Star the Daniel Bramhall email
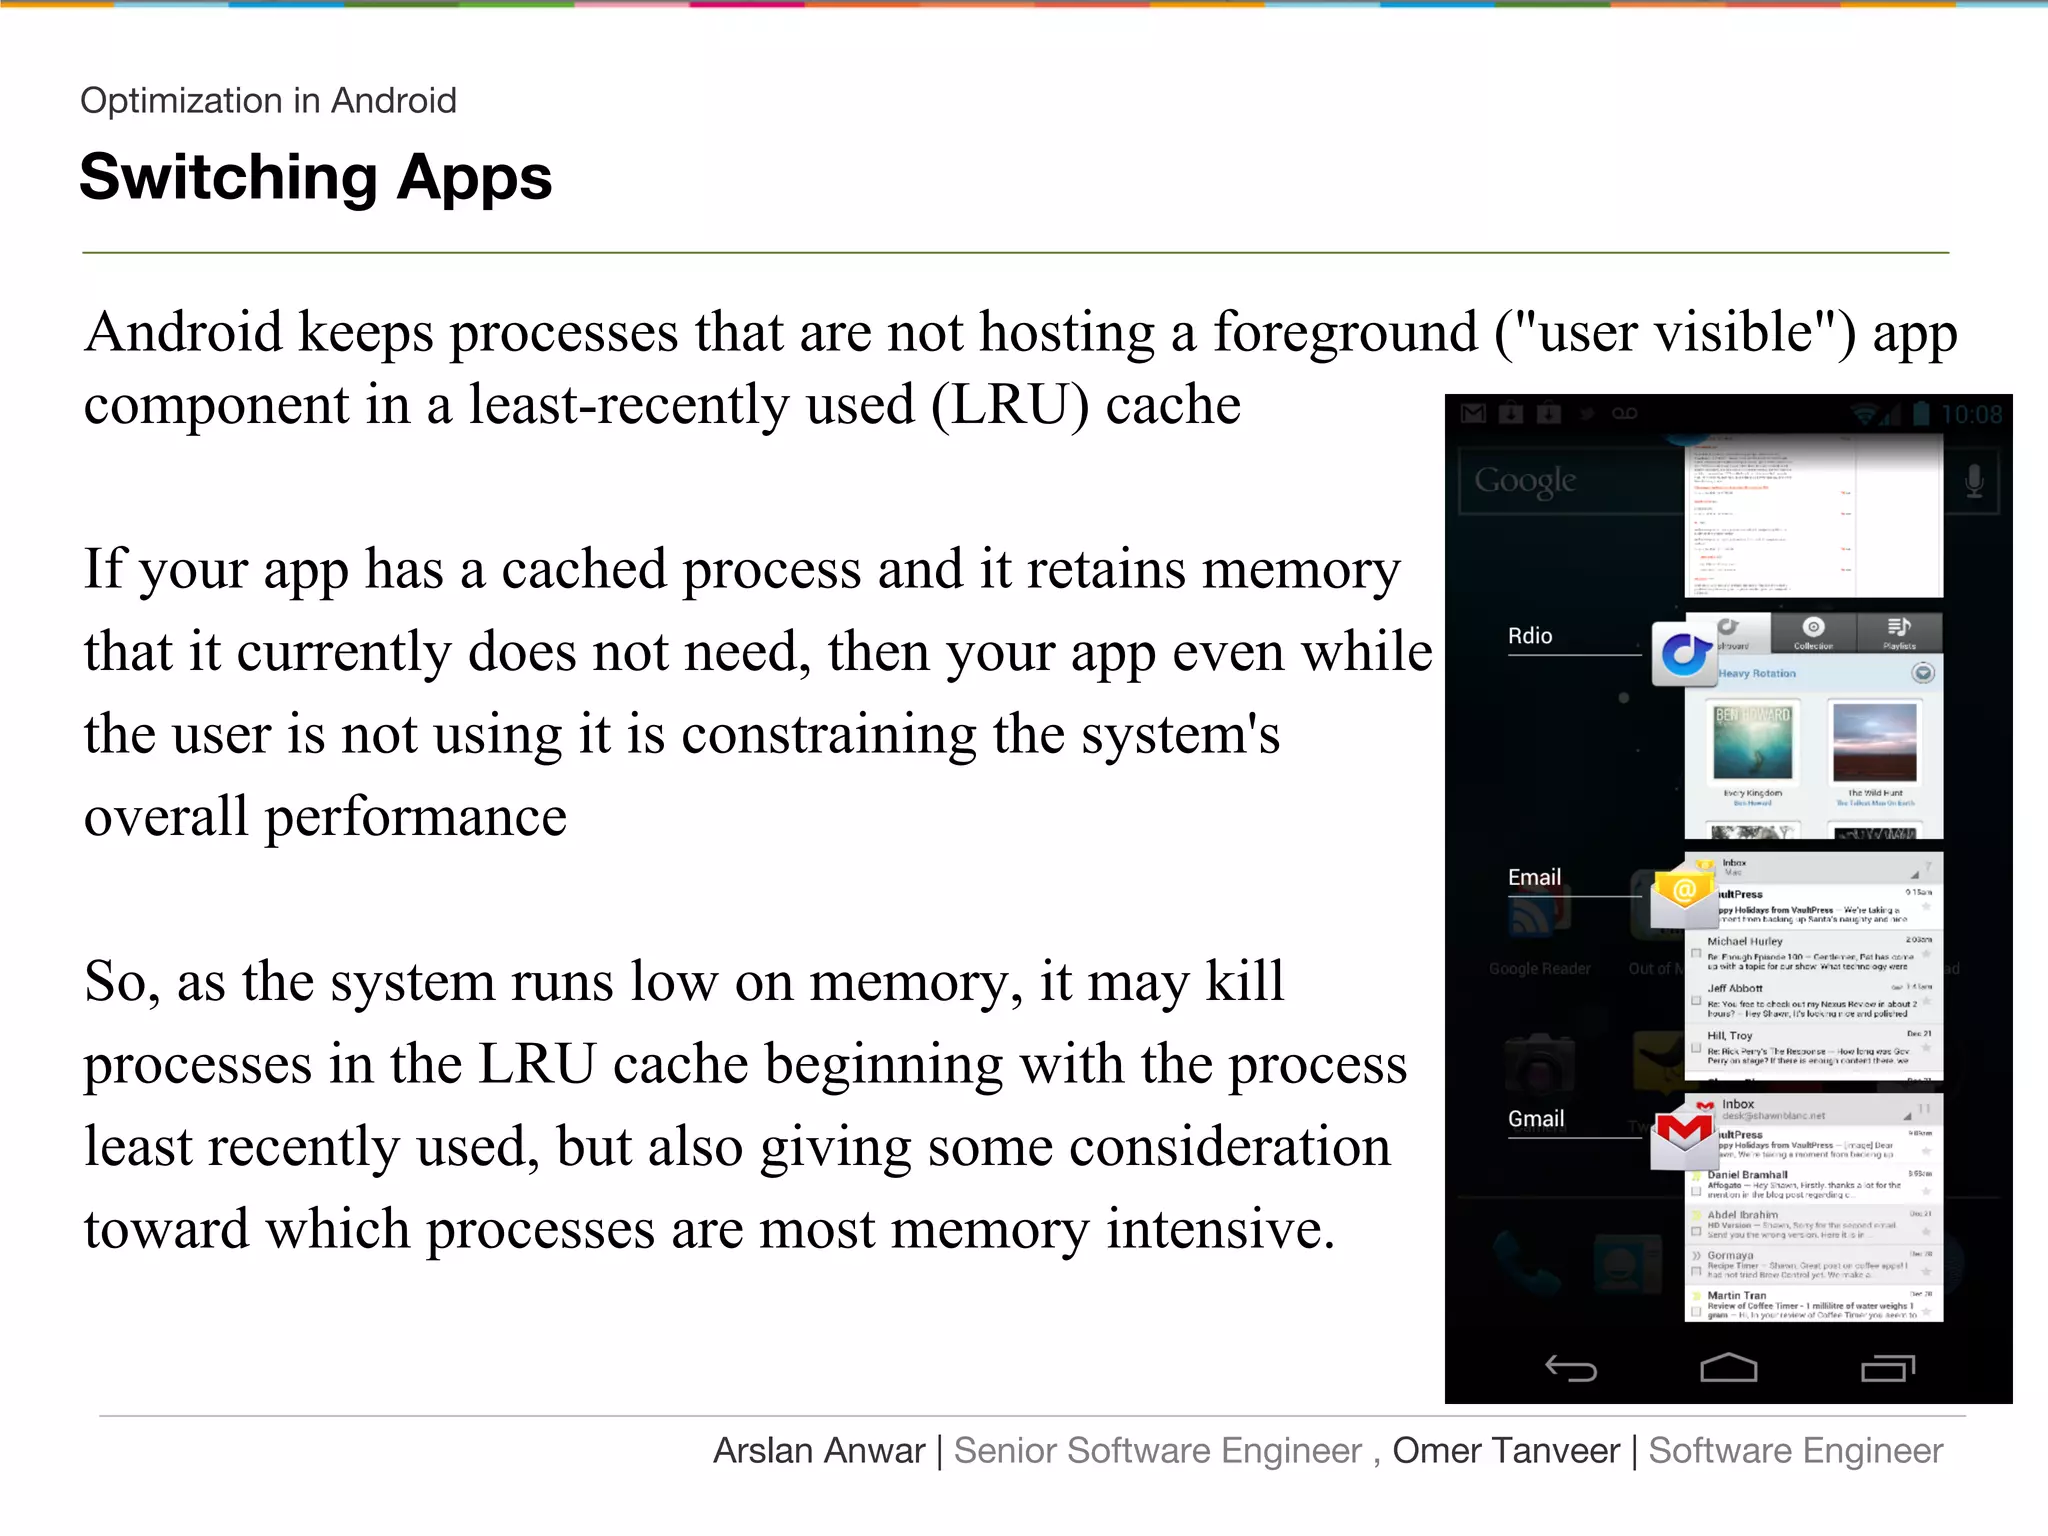Image resolution: width=2048 pixels, height=1536 pixels. pos(1926,1191)
